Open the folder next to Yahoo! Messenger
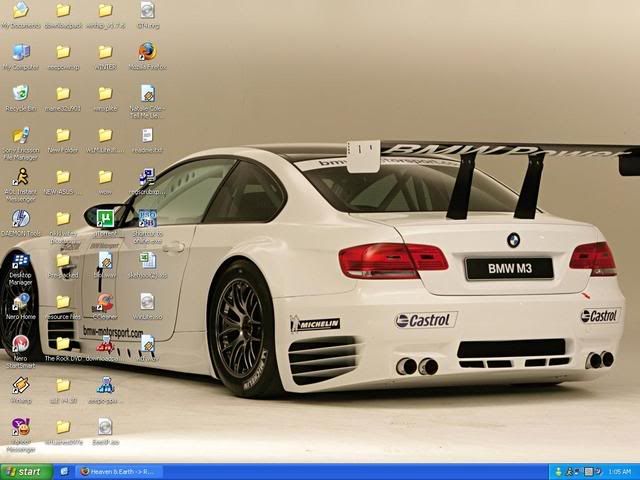This screenshot has width=640, height=480. click(x=63, y=427)
